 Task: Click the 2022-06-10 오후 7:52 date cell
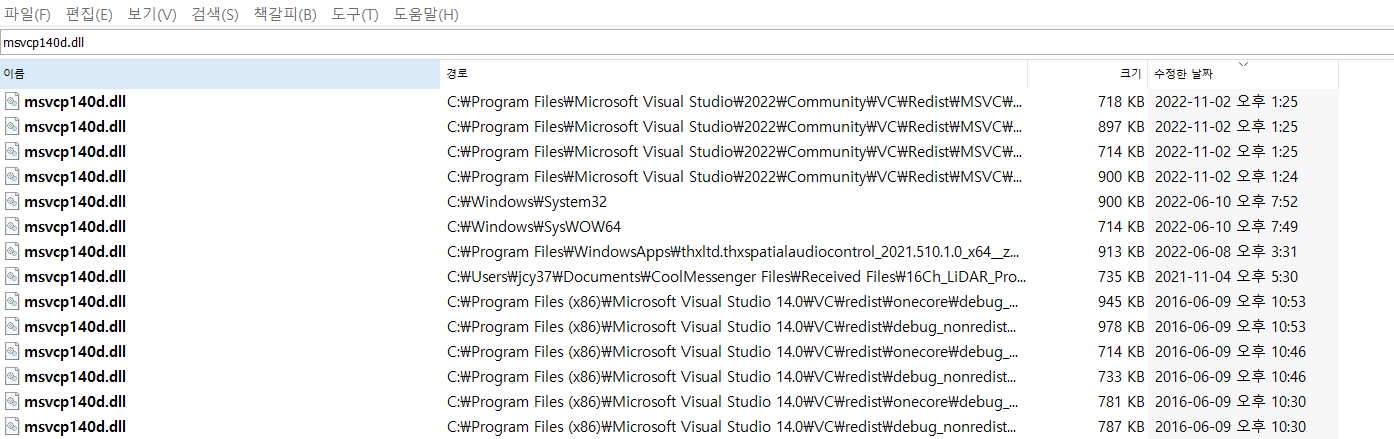pyautogui.click(x=1226, y=201)
